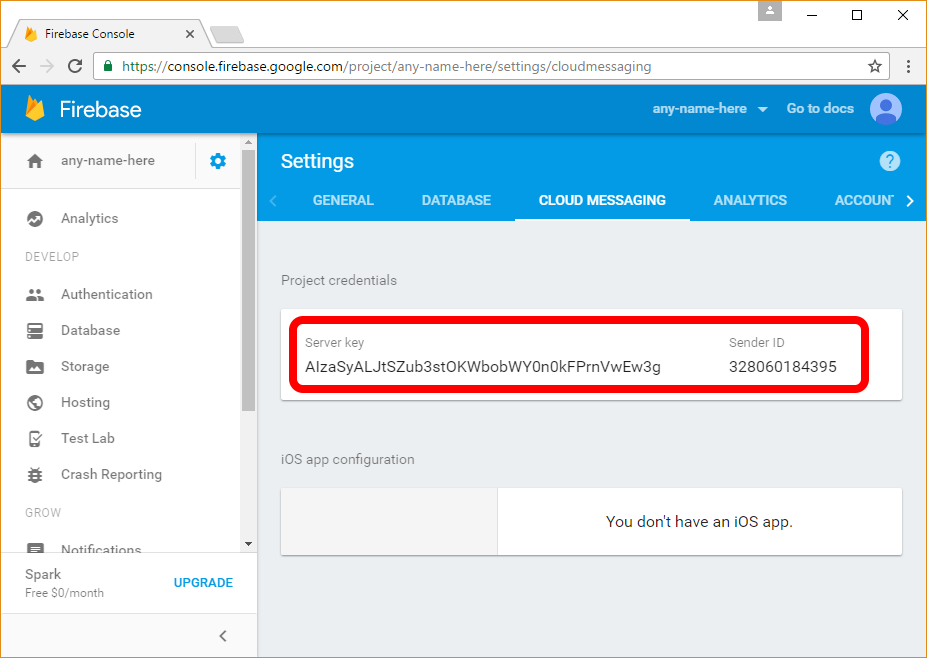
Task: Reload the page in browser
Action: pos(74,66)
